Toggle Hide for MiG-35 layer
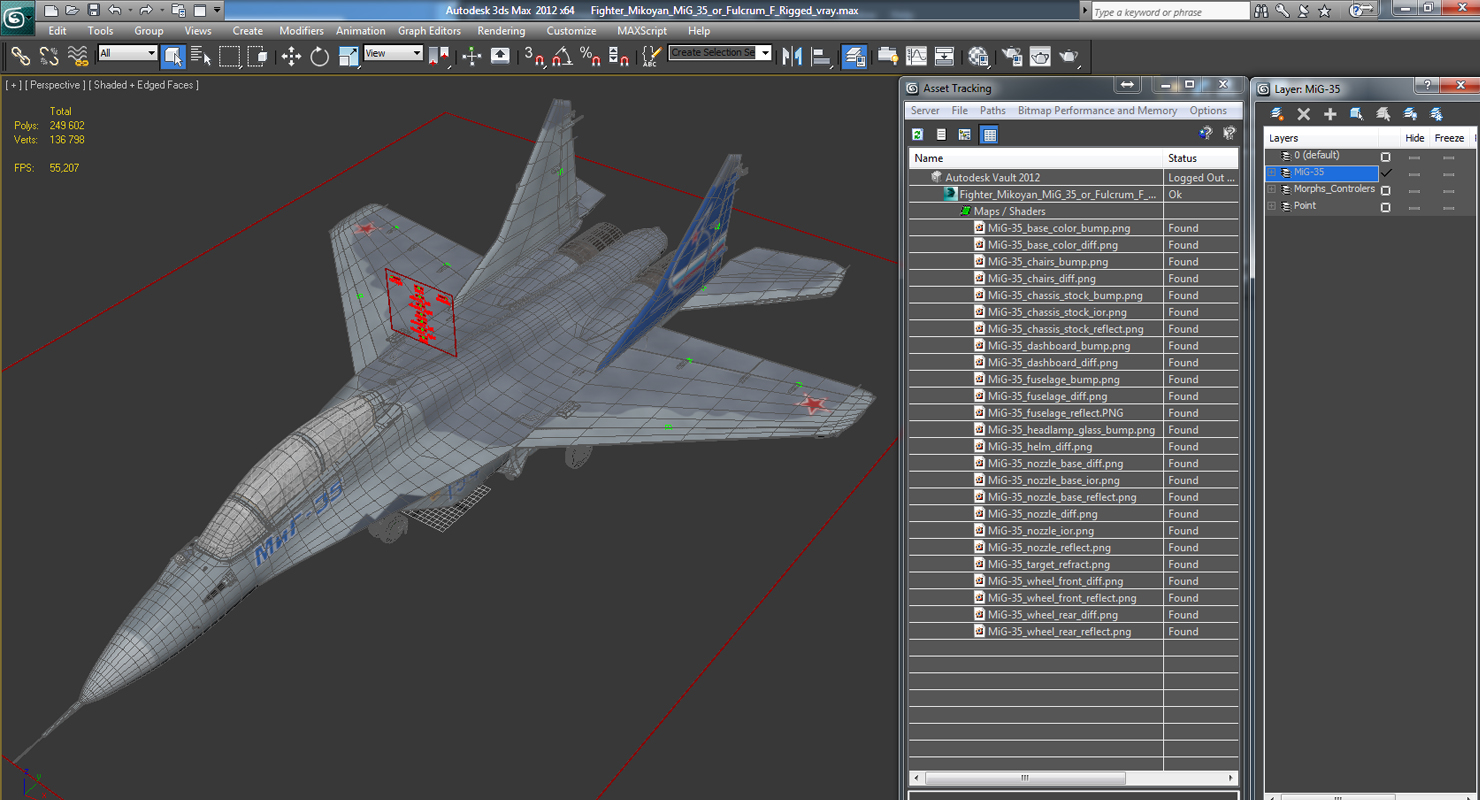 [x=1414, y=174]
